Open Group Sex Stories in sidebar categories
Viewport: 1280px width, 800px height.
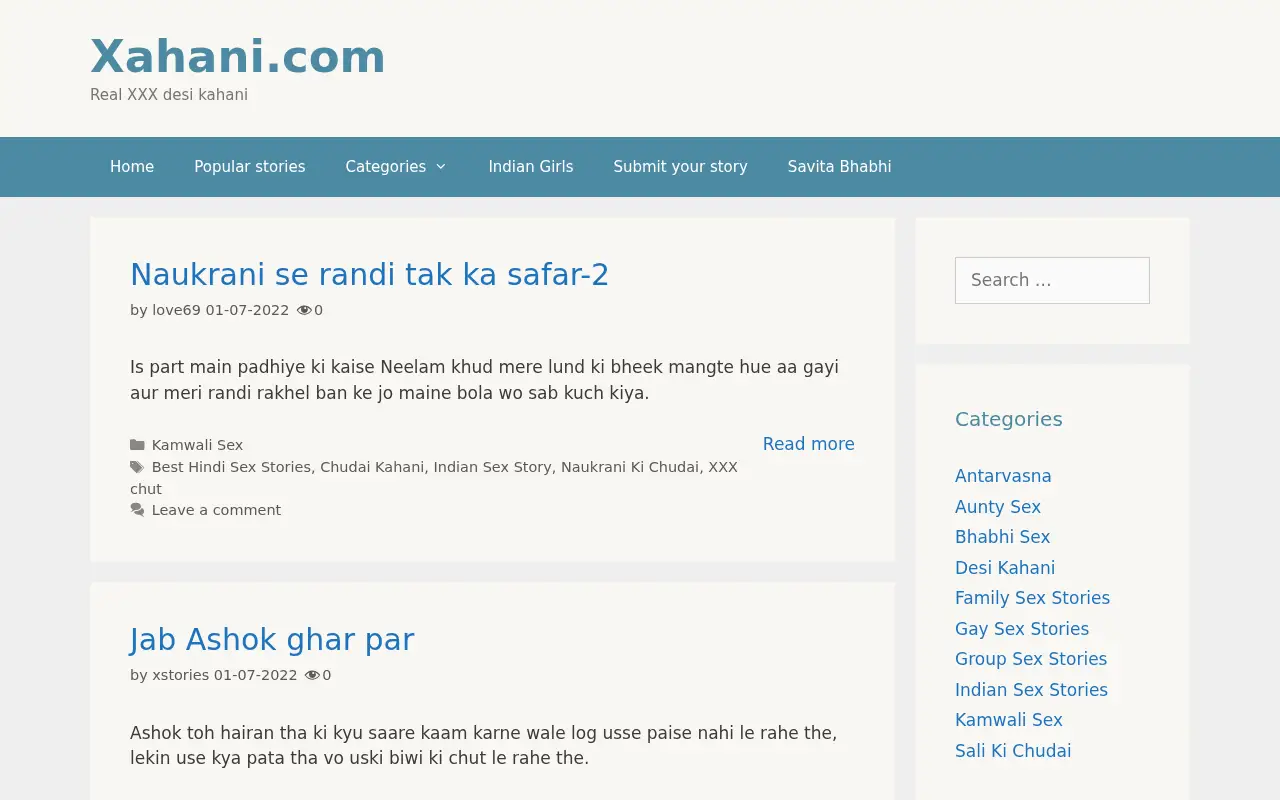pyautogui.click(x=1031, y=659)
